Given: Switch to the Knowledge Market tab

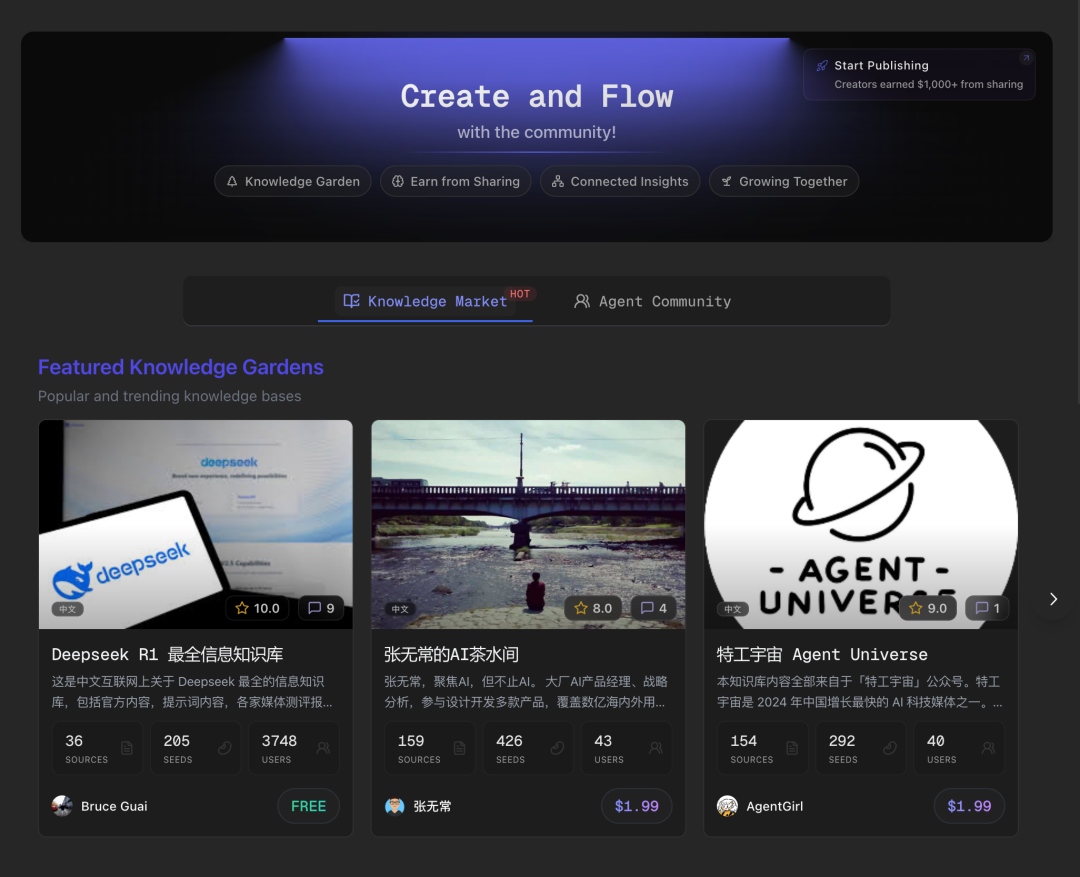Looking at the screenshot, I should click(x=425, y=301).
